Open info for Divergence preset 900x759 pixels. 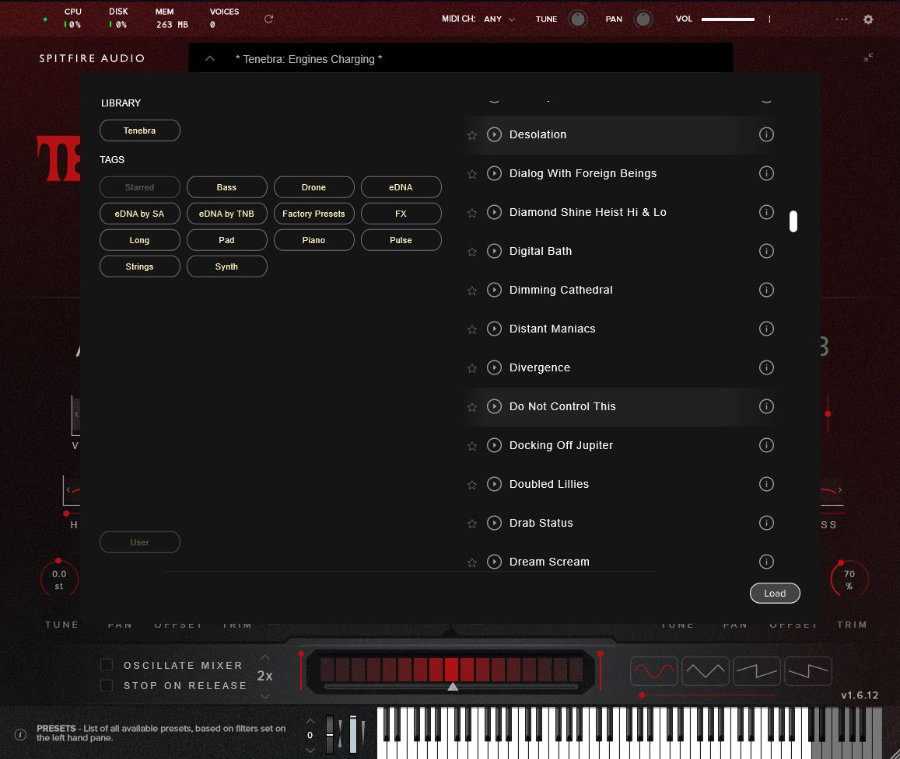point(766,367)
